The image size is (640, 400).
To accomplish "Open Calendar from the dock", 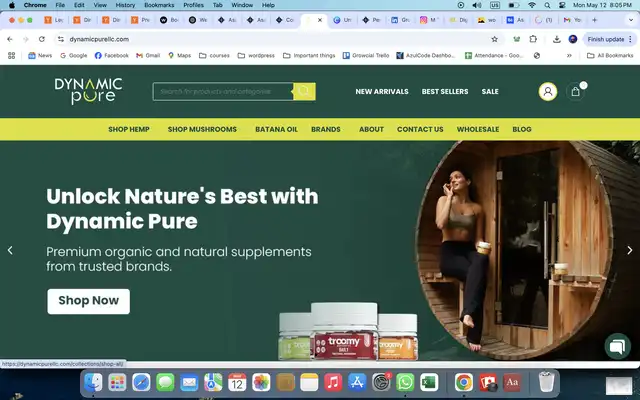I will tap(237, 382).
